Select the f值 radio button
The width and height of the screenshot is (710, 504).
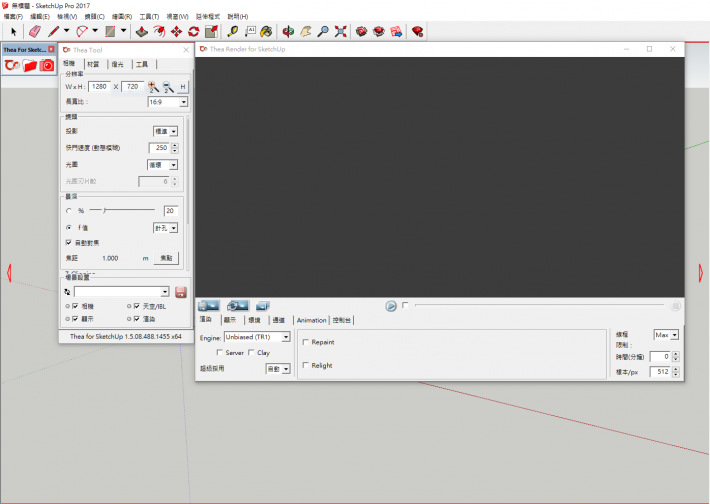[x=68, y=228]
